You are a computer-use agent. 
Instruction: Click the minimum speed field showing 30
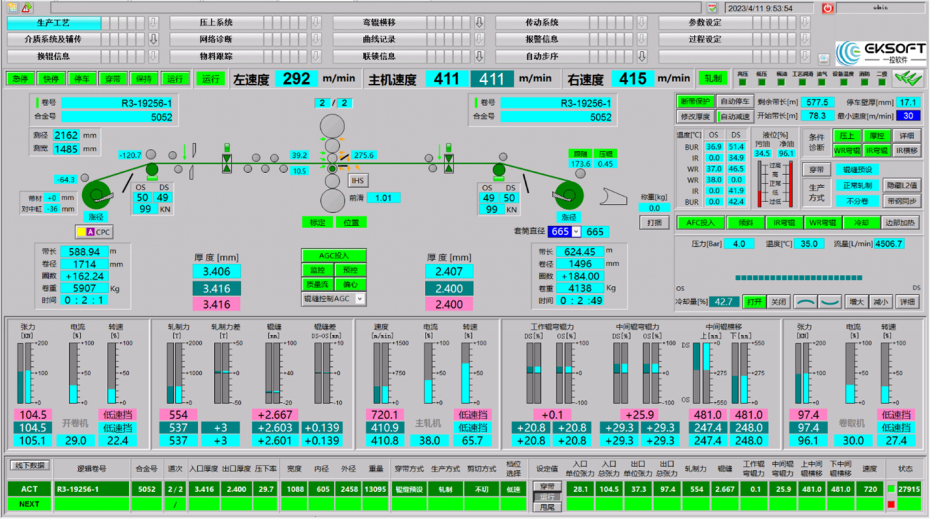click(x=908, y=116)
